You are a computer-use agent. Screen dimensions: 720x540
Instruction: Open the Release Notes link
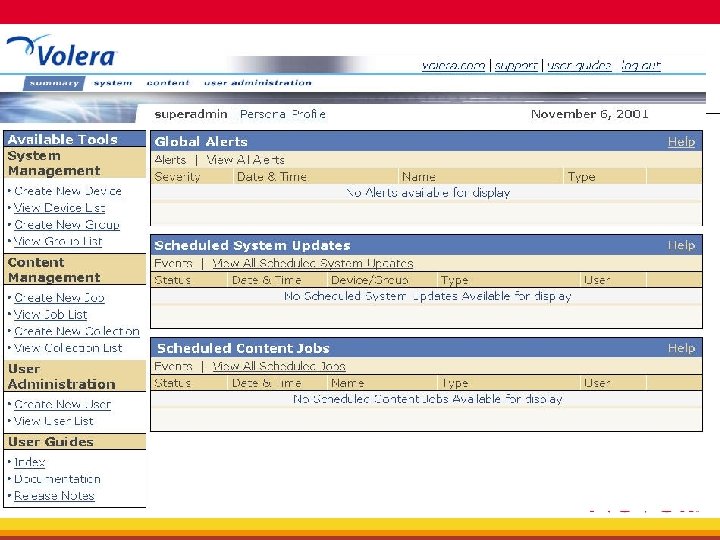point(54,496)
